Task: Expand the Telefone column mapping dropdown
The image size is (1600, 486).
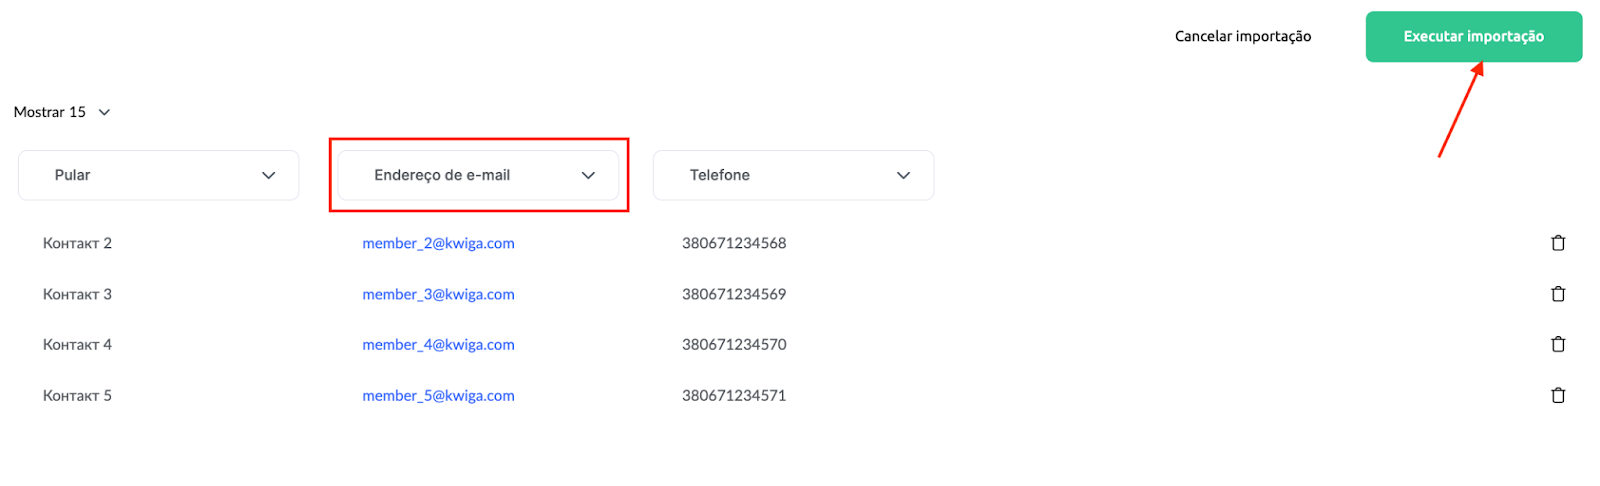Action: tap(793, 175)
